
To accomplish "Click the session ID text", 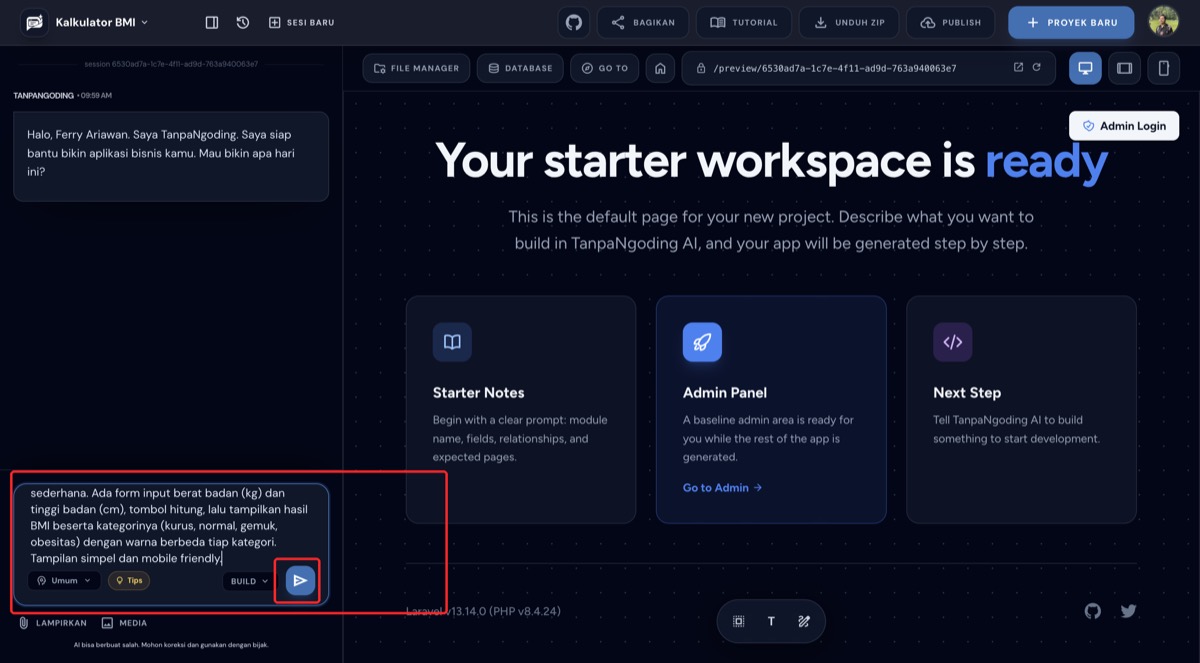I will [171, 64].
